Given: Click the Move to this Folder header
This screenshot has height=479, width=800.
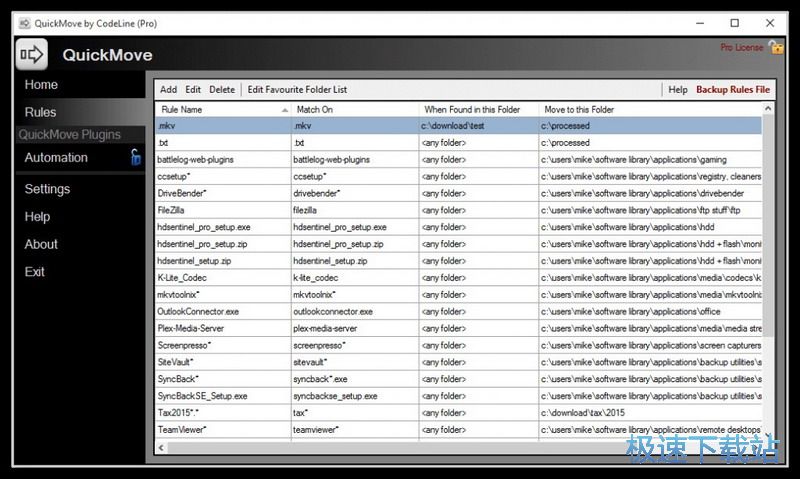Looking at the screenshot, I should click(579, 109).
